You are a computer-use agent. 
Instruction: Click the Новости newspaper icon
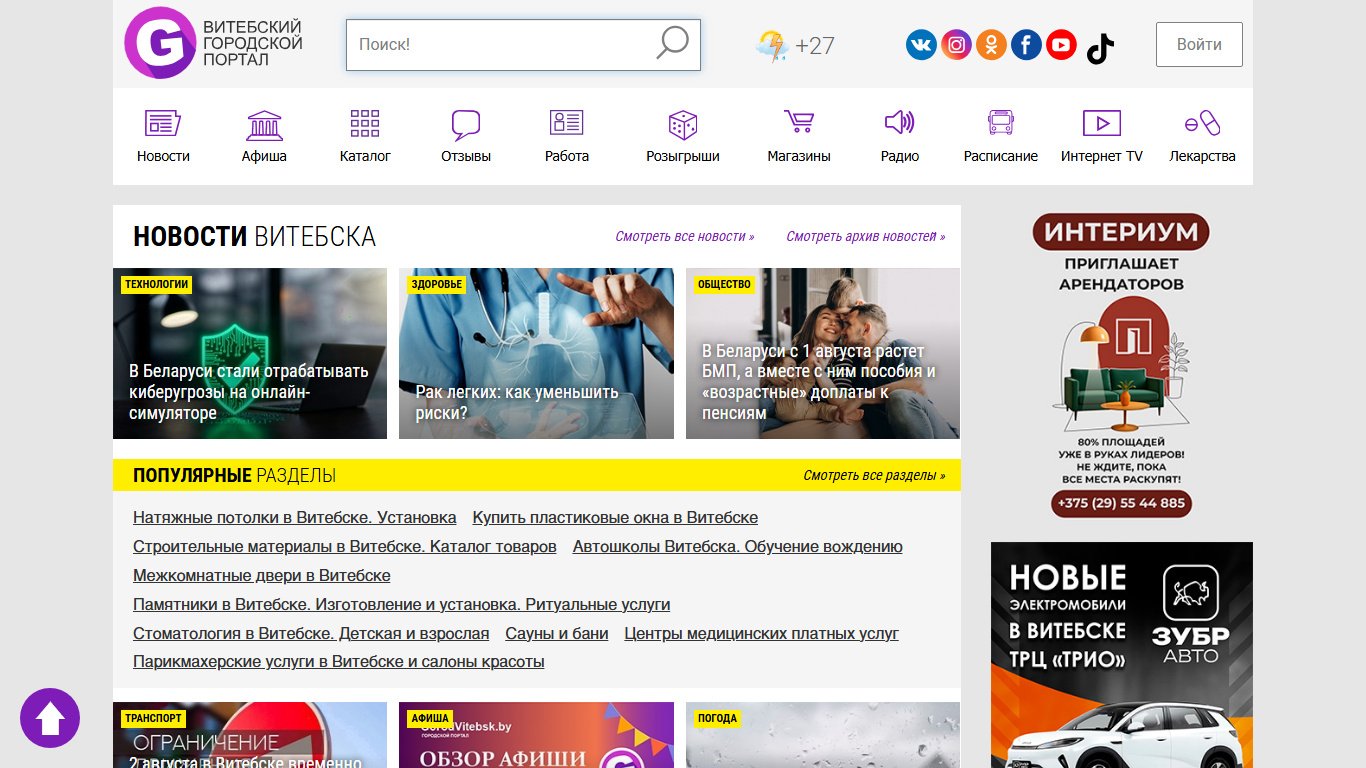click(x=163, y=123)
